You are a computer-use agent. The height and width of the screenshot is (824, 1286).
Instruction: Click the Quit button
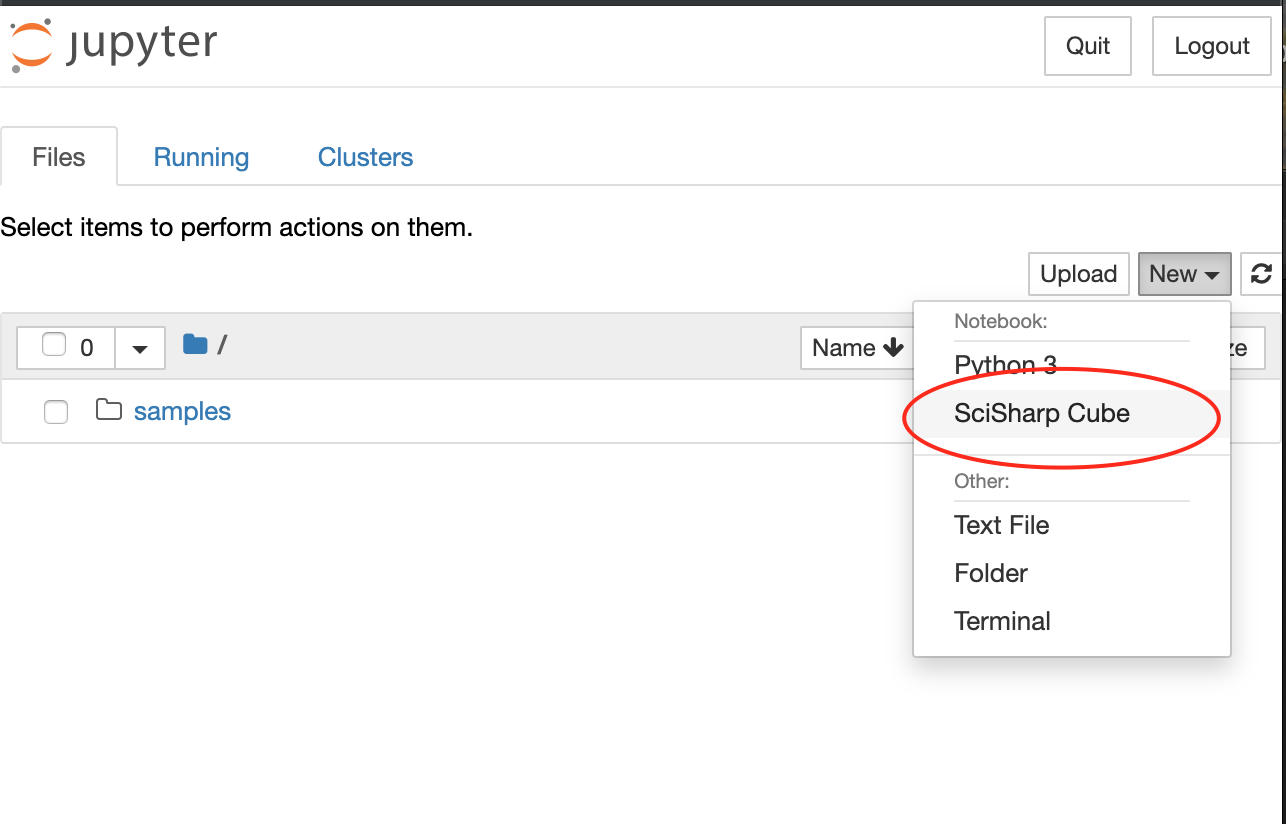coord(1088,46)
